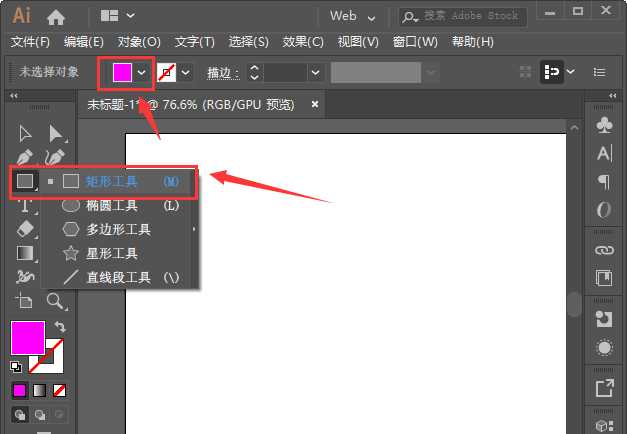627x434 pixels.
Task: Open the stroke weight (描边) dropdown
Action: (x=316, y=73)
